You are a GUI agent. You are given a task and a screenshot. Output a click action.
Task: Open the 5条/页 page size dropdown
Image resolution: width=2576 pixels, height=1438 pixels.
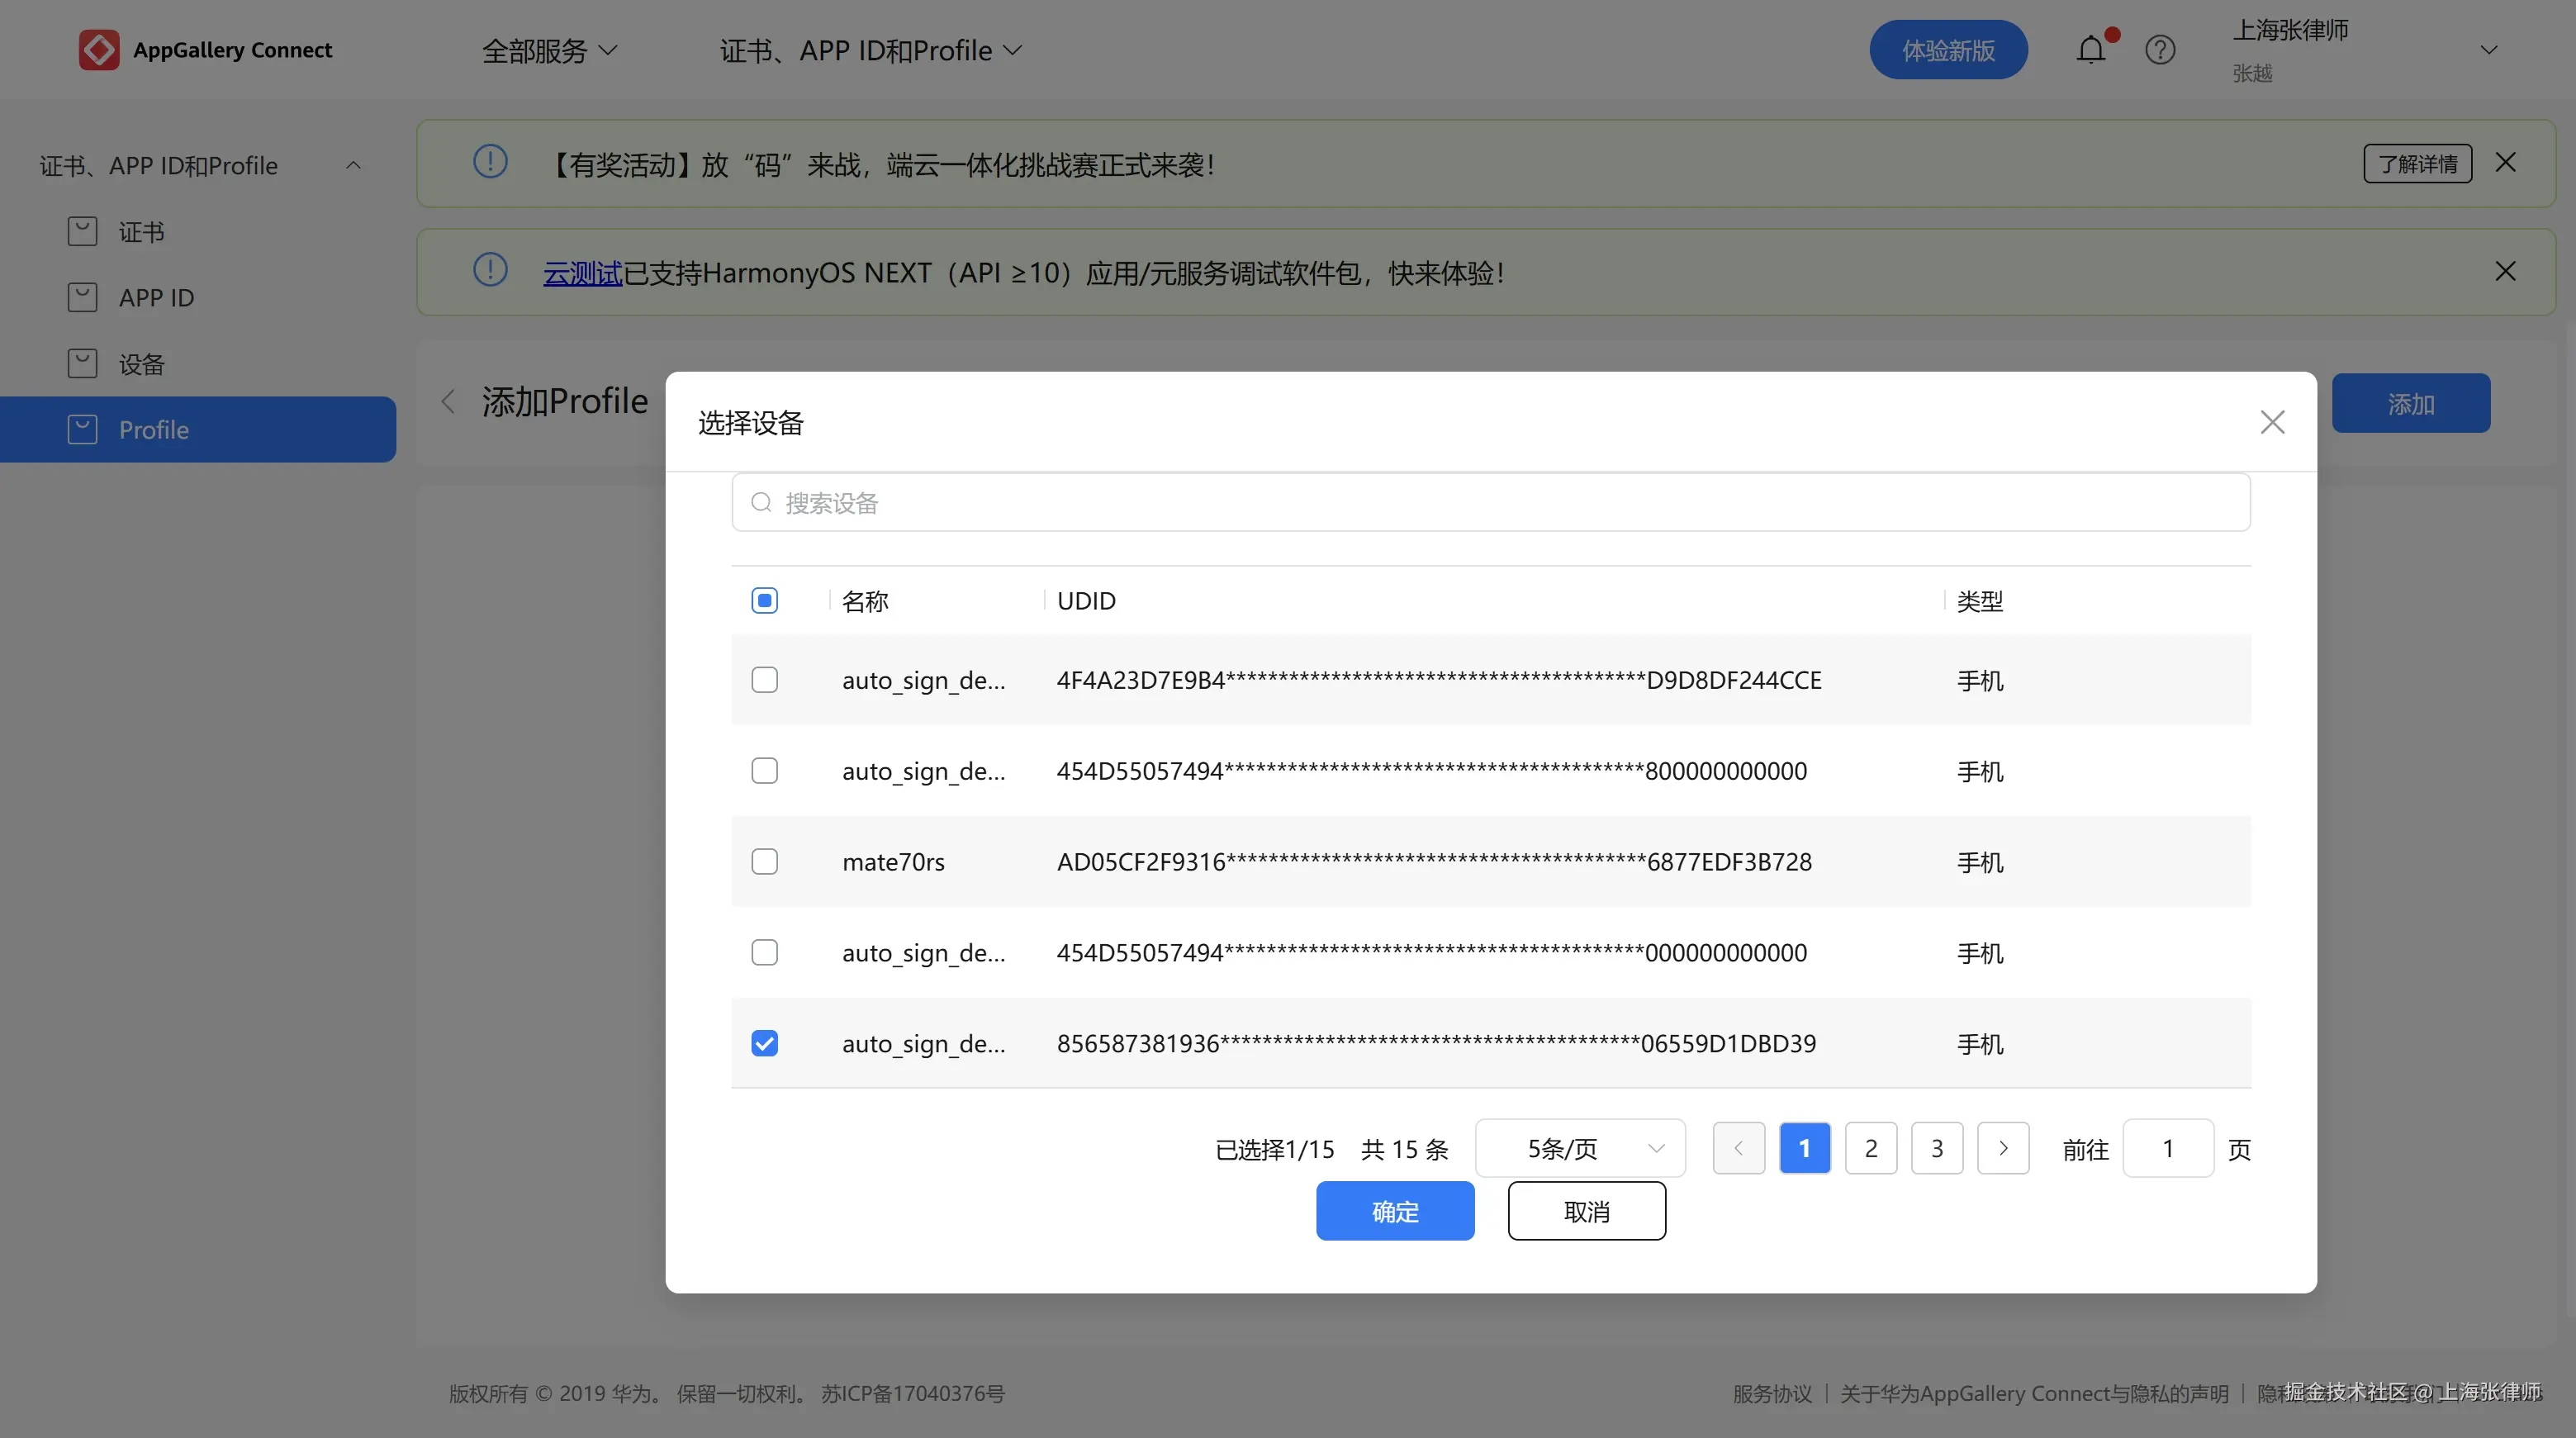click(x=1580, y=1148)
